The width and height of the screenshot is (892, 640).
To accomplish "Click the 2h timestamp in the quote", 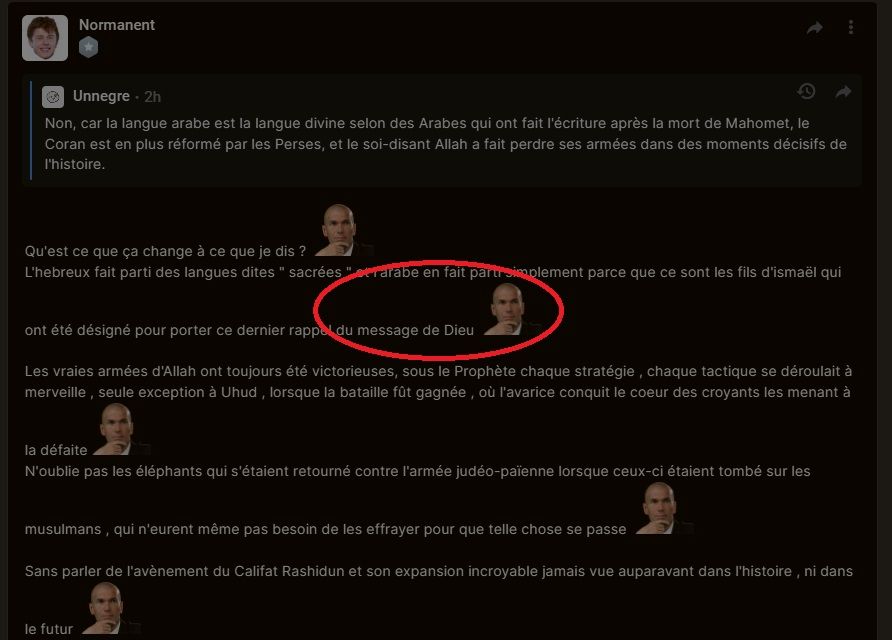I will pyautogui.click(x=152, y=97).
